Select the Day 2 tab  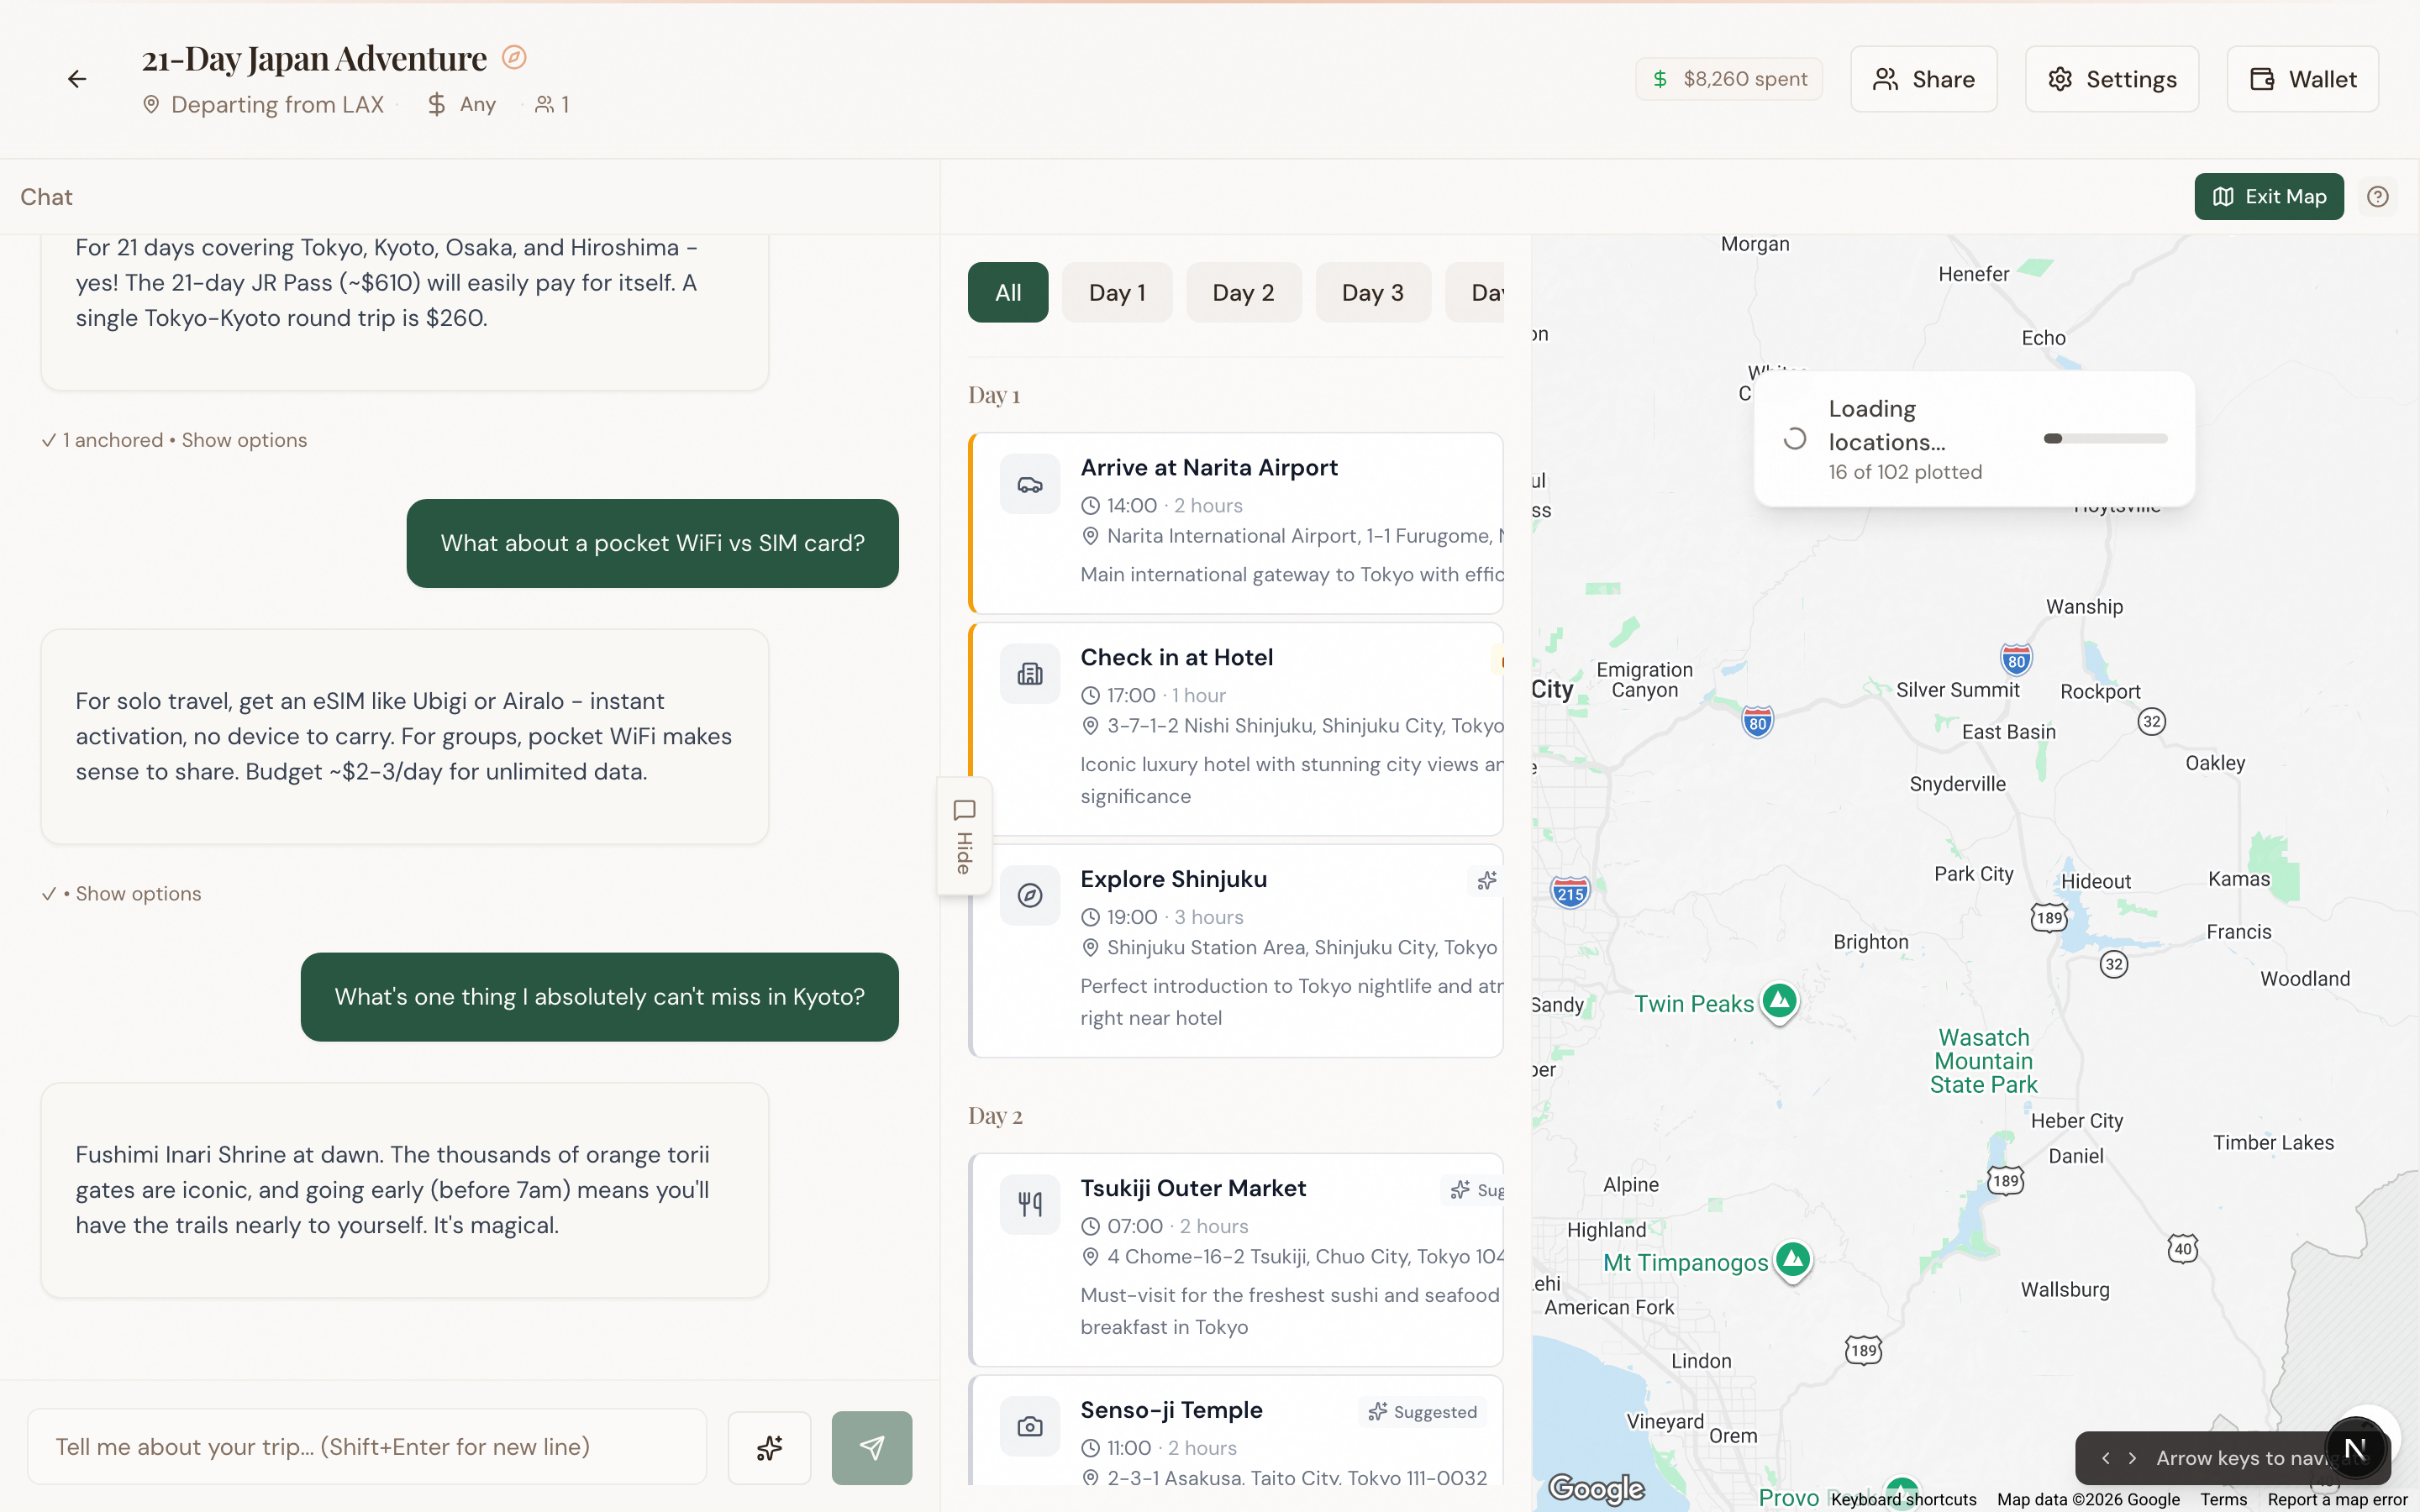click(x=1243, y=293)
